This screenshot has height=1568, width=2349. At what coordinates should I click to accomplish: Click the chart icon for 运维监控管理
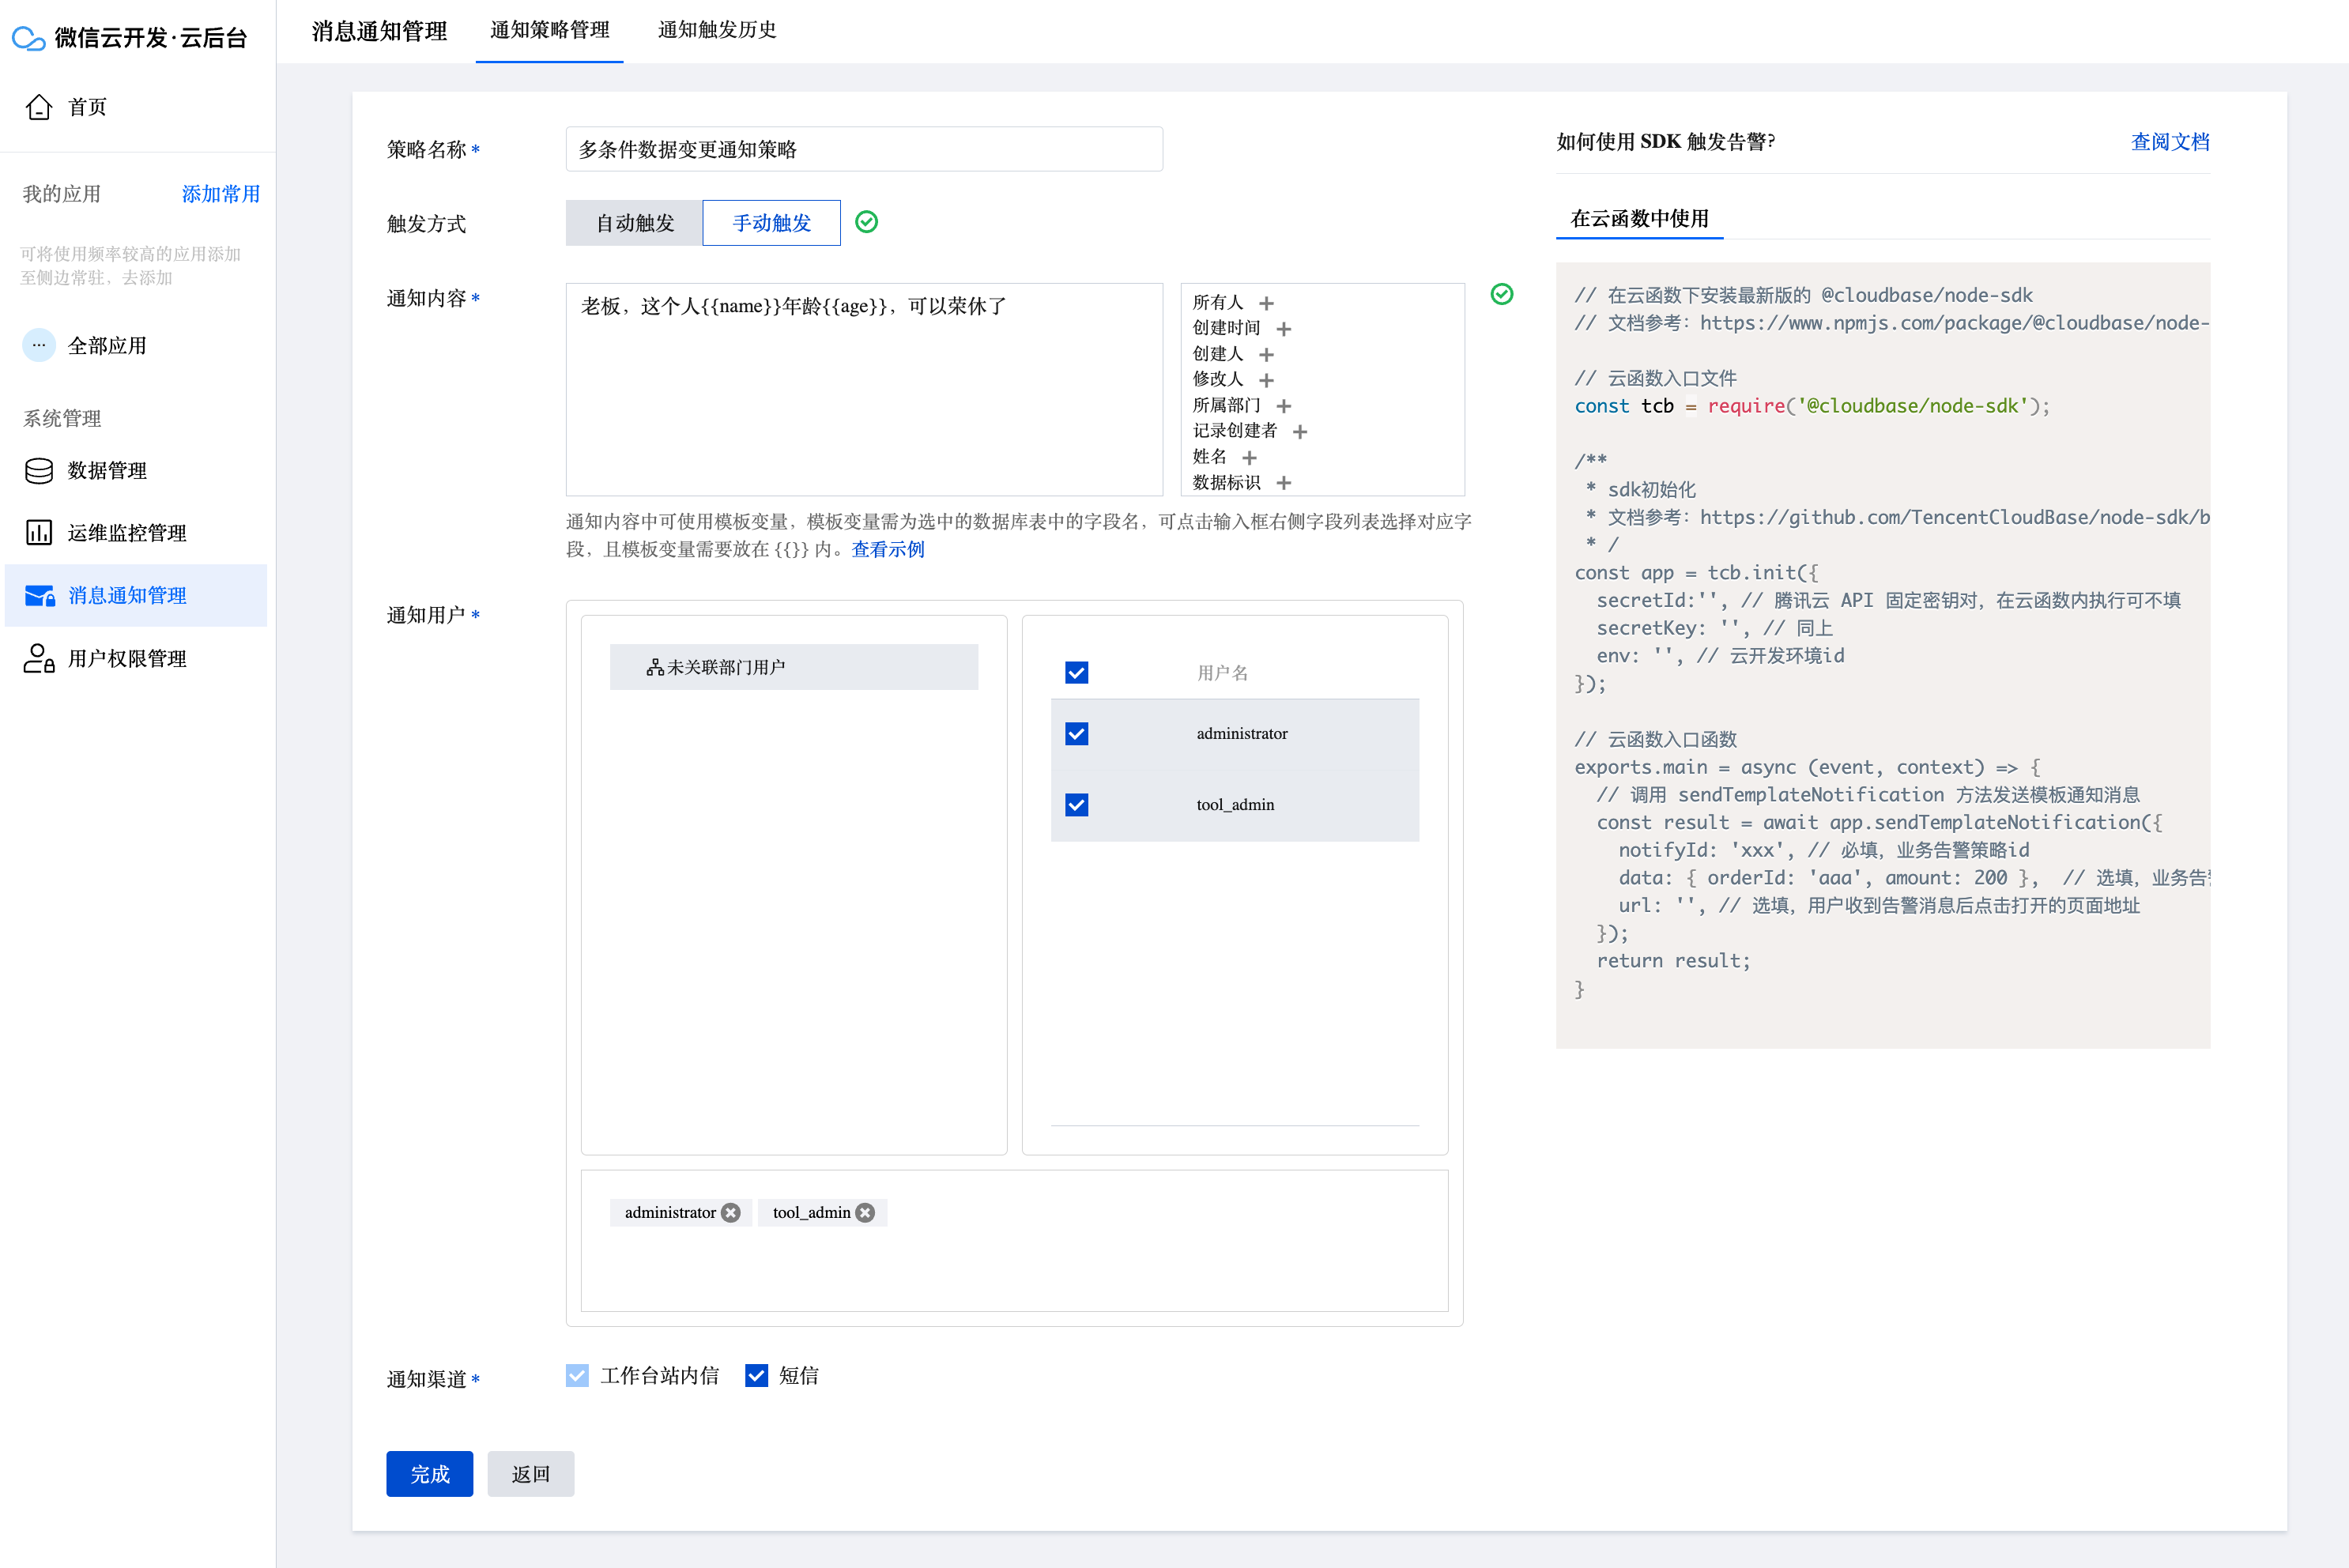pyautogui.click(x=39, y=533)
